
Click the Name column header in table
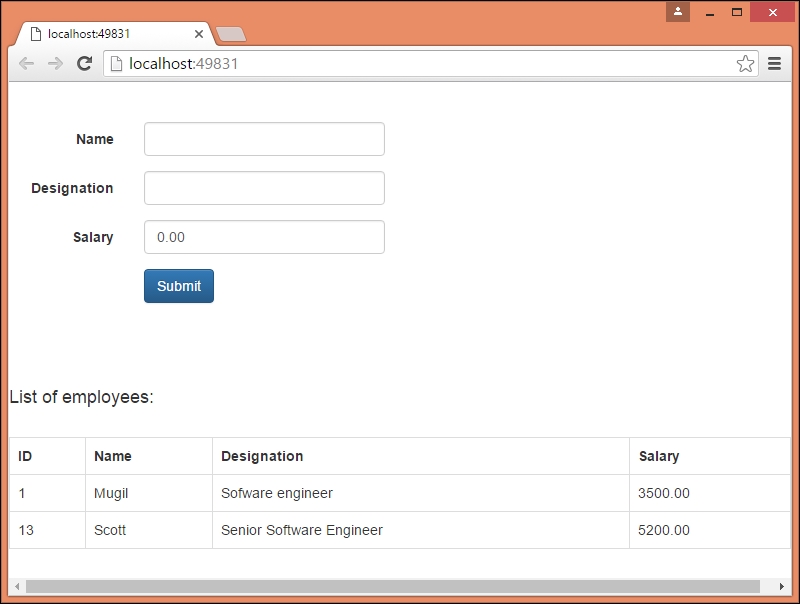pyautogui.click(x=148, y=456)
